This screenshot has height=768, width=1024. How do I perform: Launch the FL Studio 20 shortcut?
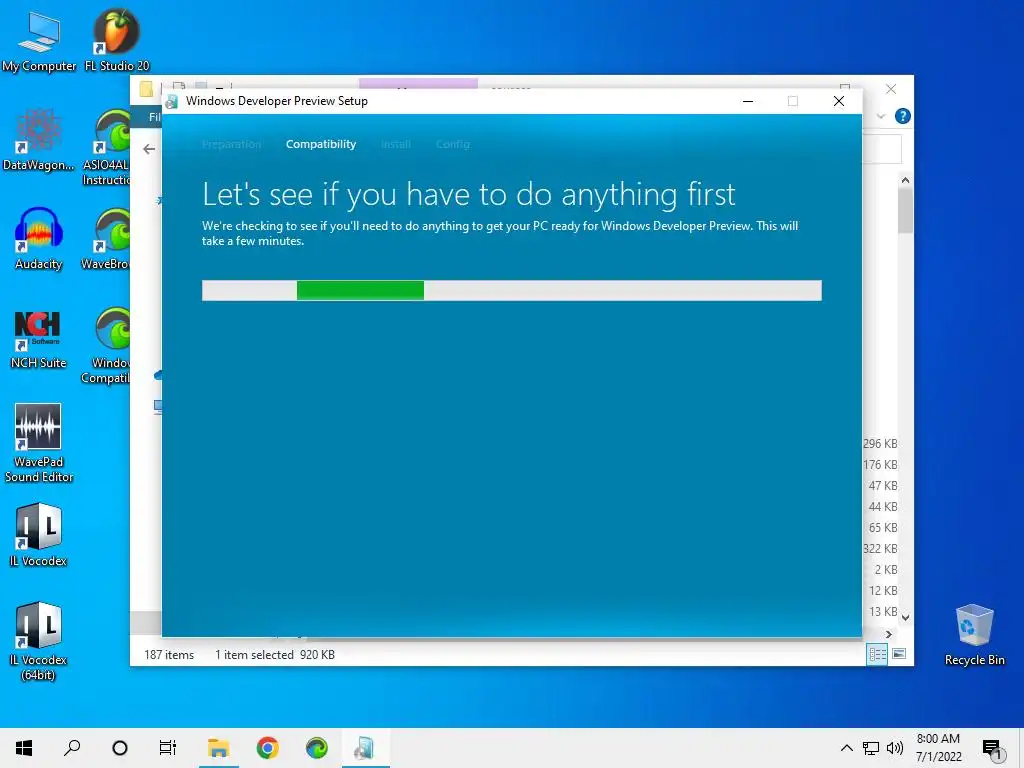(x=116, y=41)
